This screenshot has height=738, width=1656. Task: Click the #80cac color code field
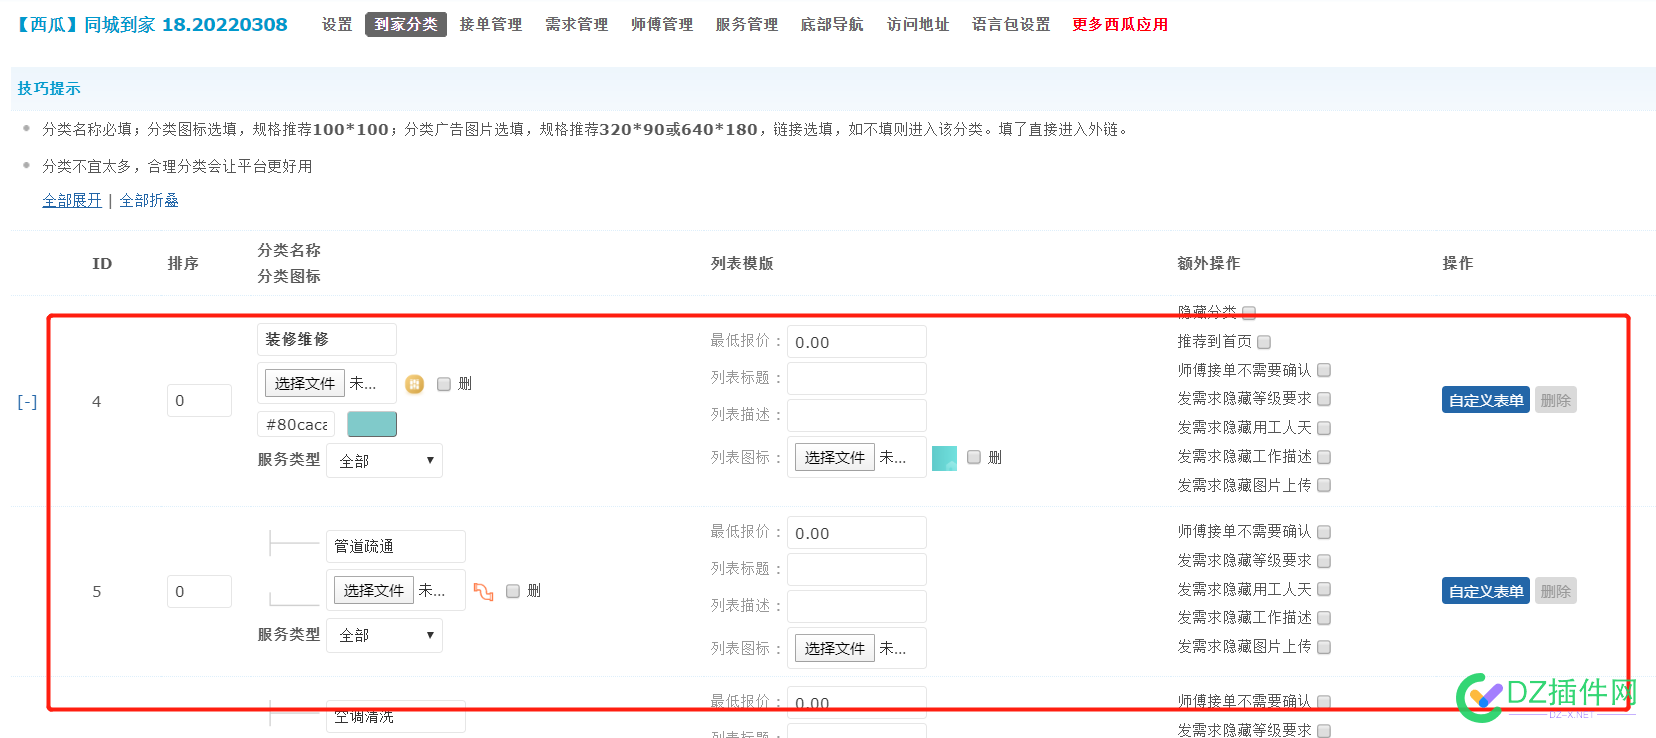296,424
